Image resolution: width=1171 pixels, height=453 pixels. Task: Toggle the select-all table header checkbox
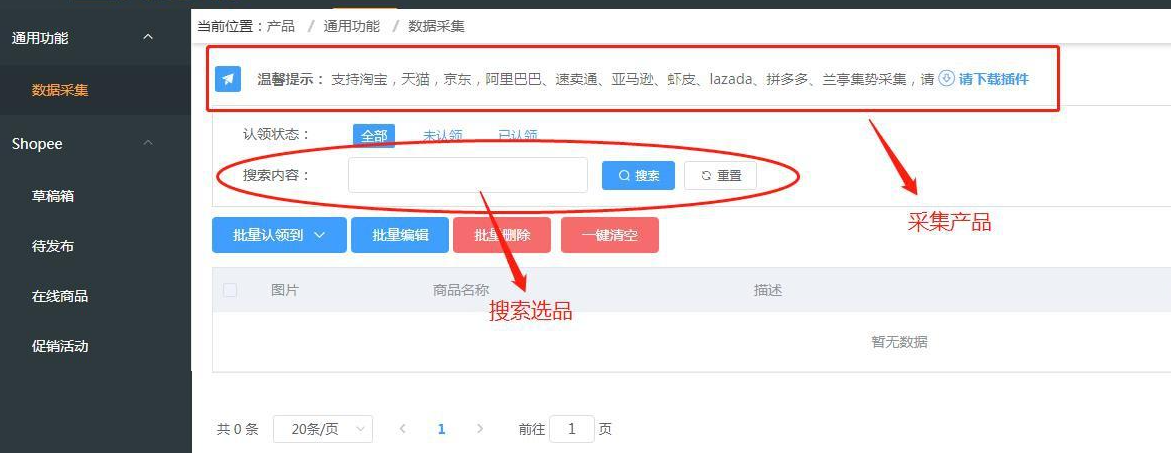pos(230,290)
